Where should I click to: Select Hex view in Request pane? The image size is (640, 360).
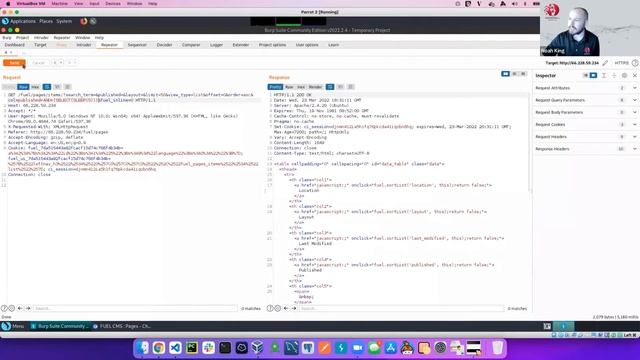pos(35,87)
